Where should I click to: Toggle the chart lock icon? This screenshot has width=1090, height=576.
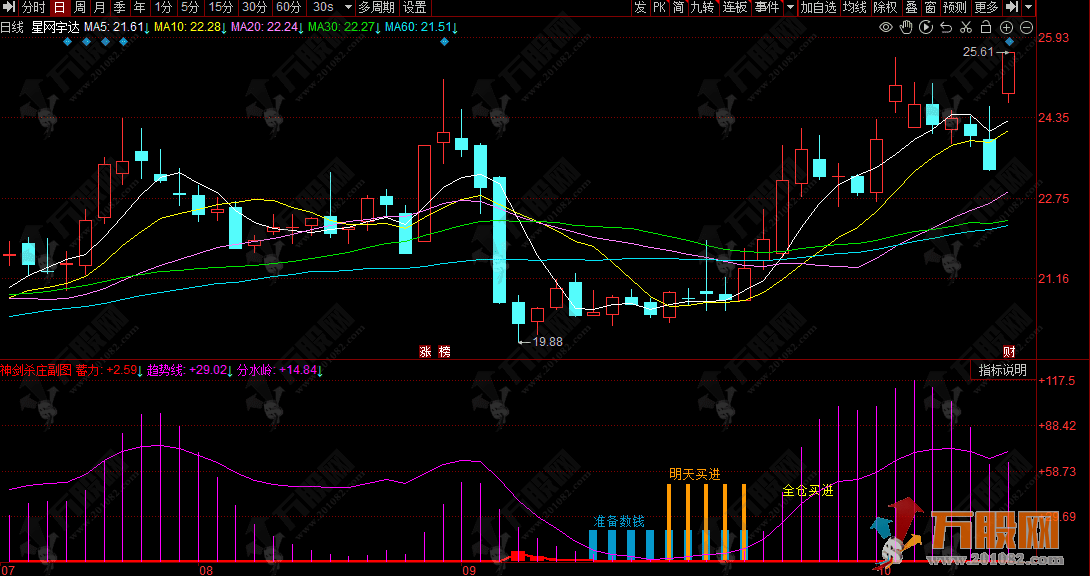[985, 27]
